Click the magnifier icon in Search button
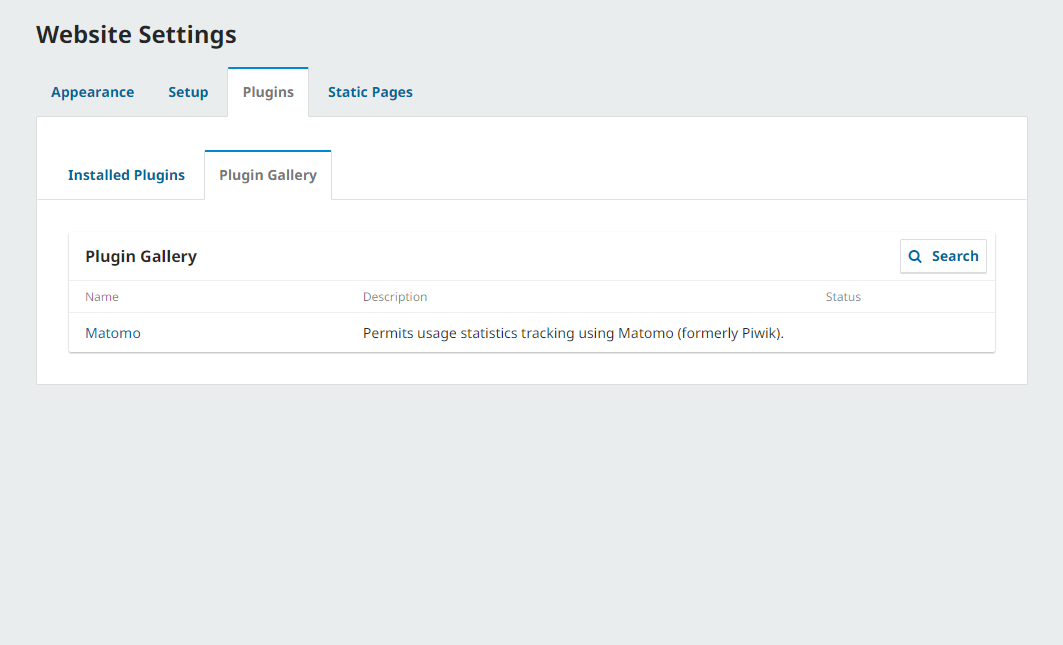1063x645 pixels. 915,256
